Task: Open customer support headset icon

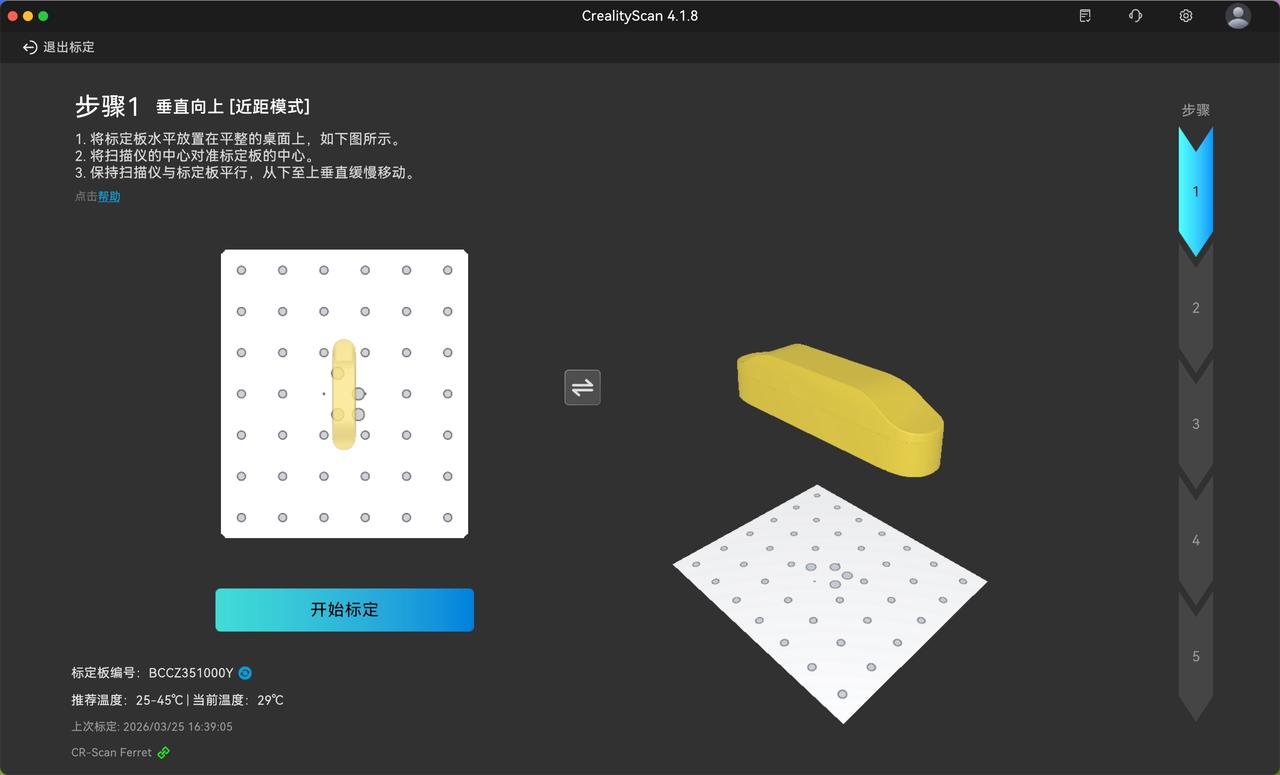Action: [x=1135, y=16]
